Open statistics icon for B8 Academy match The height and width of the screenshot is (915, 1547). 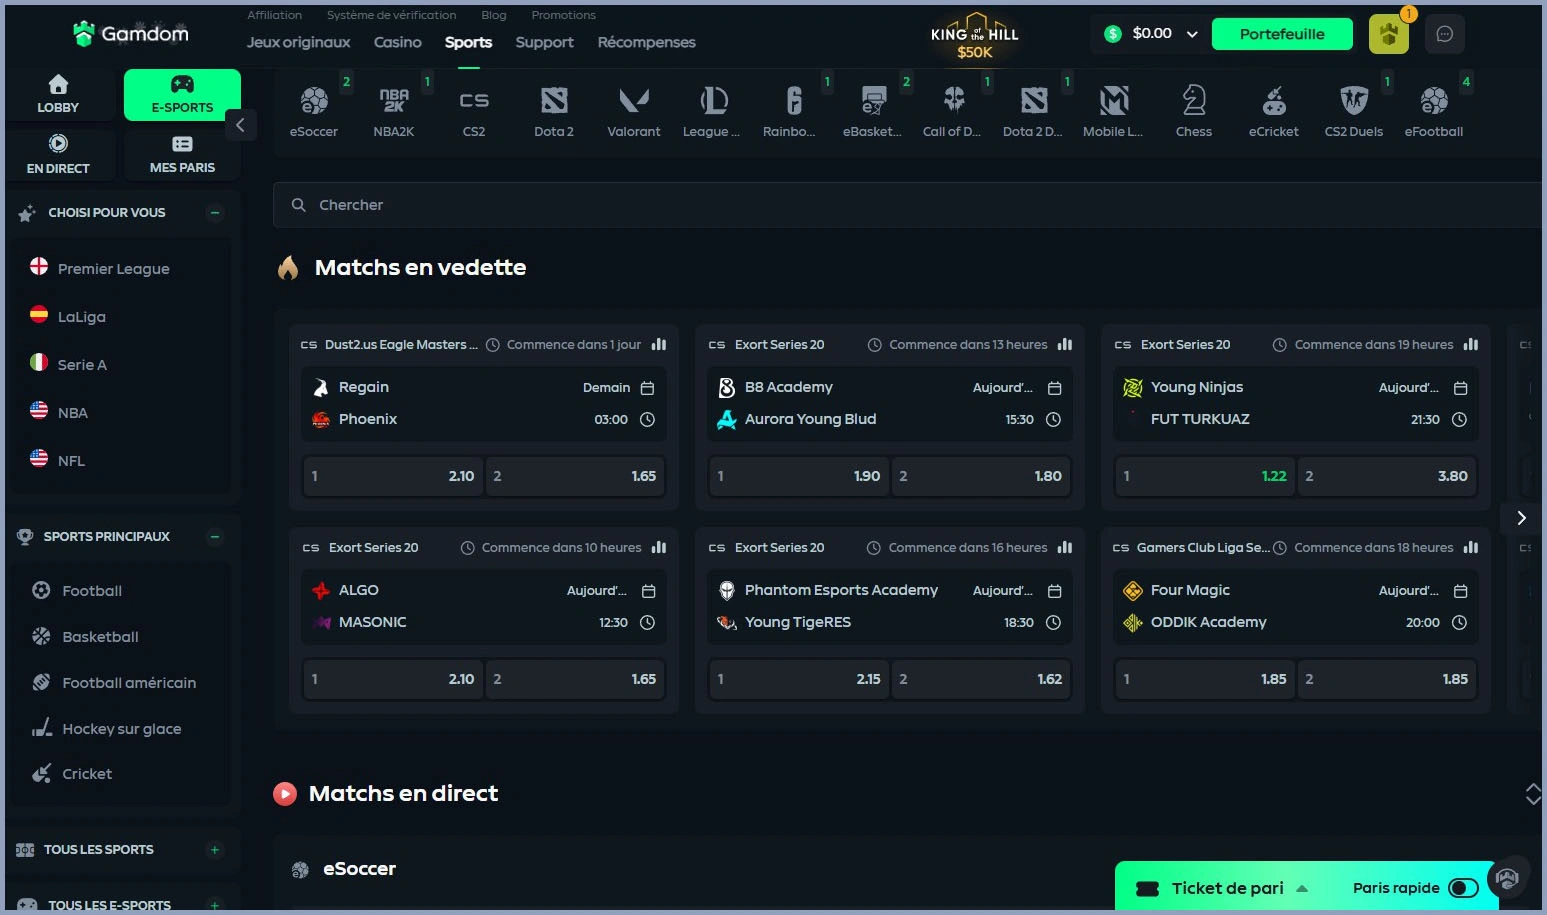[x=1065, y=344]
